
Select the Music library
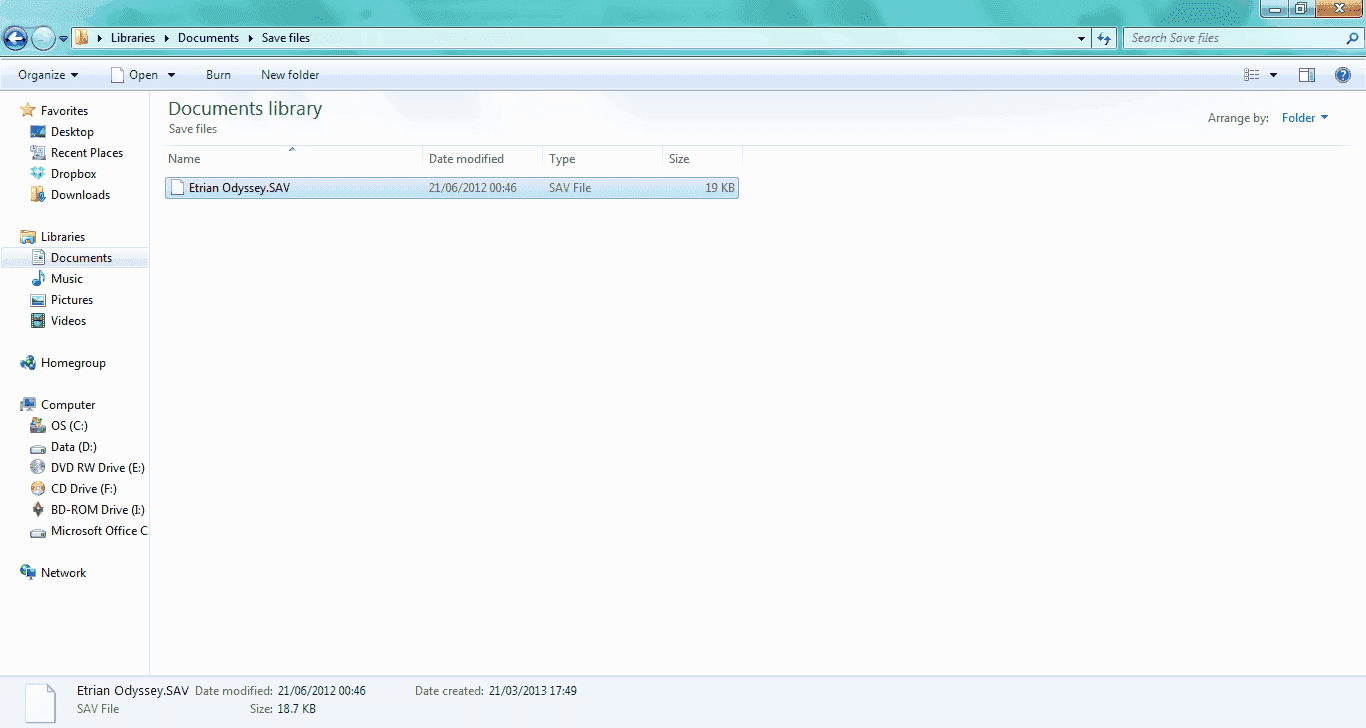coord(67,279)
